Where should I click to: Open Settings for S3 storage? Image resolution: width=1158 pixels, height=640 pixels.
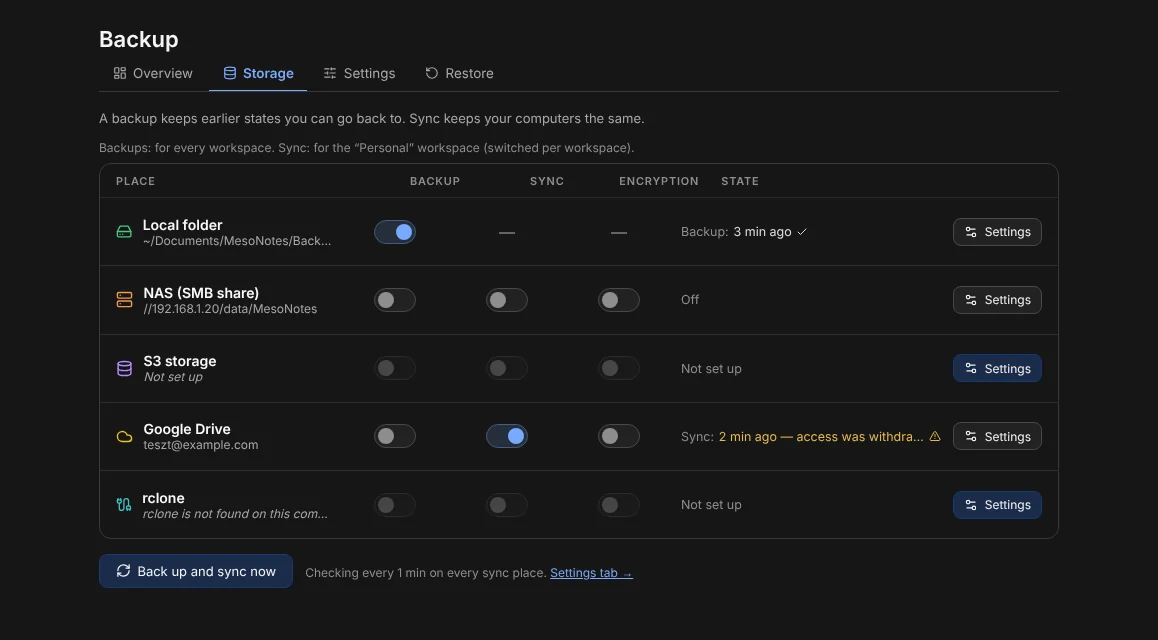997,368
